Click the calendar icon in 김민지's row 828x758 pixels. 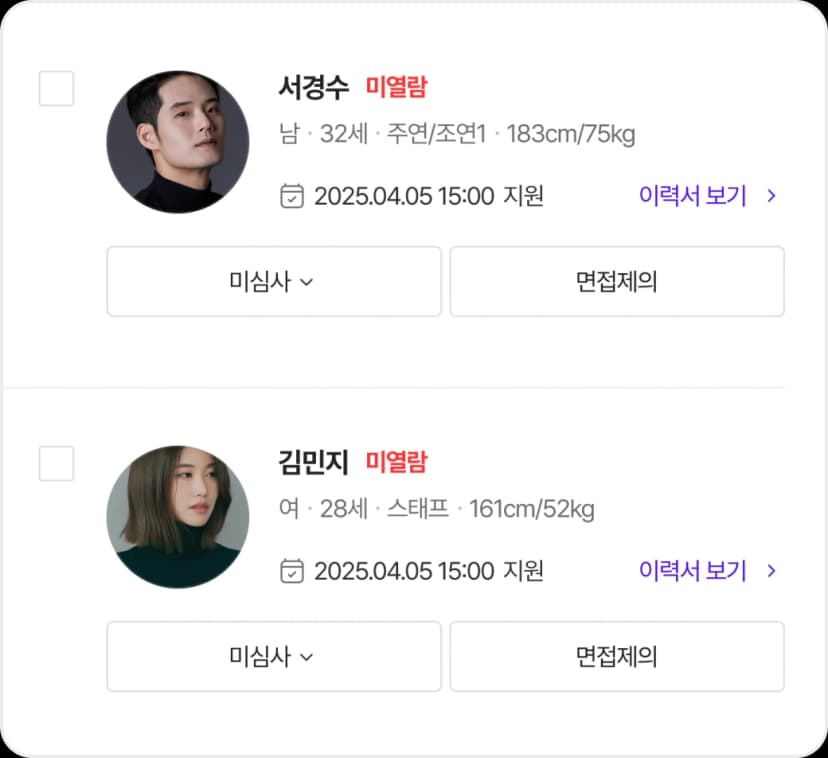coord(291,570)
